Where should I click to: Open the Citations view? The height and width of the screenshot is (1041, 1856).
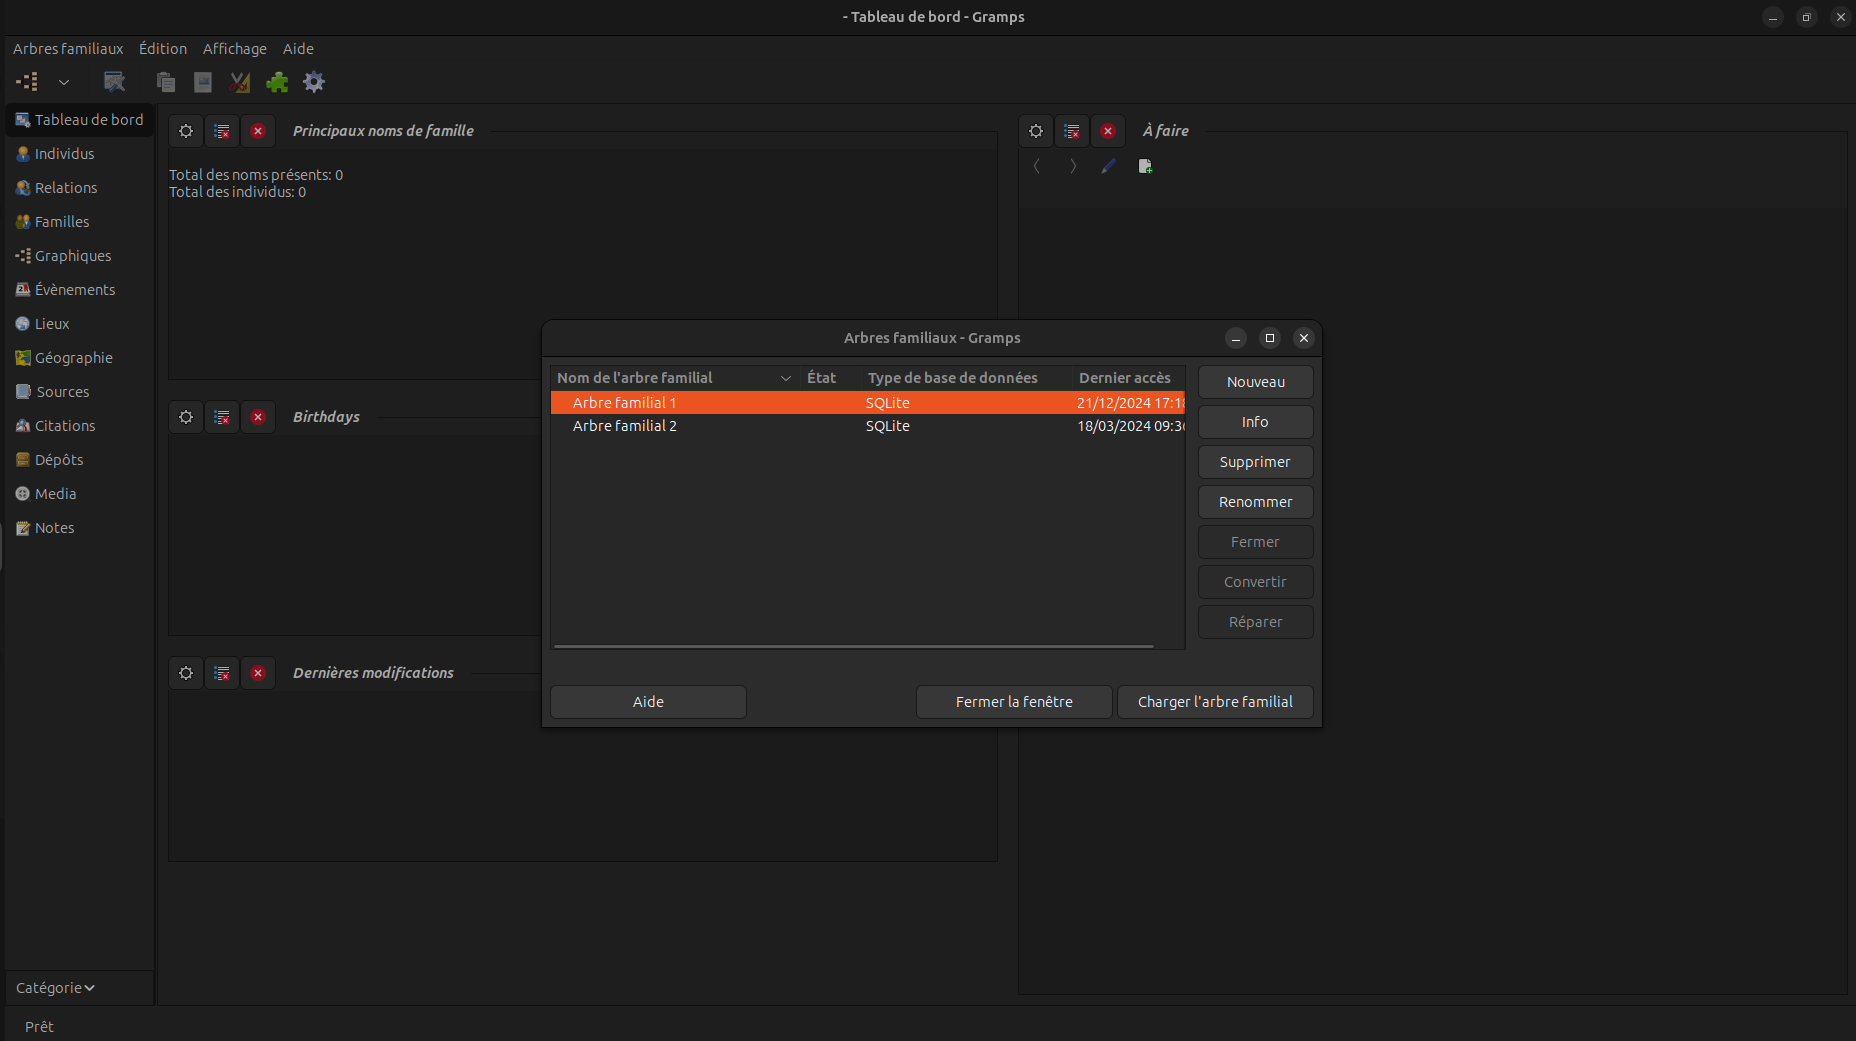pos(80,426)
